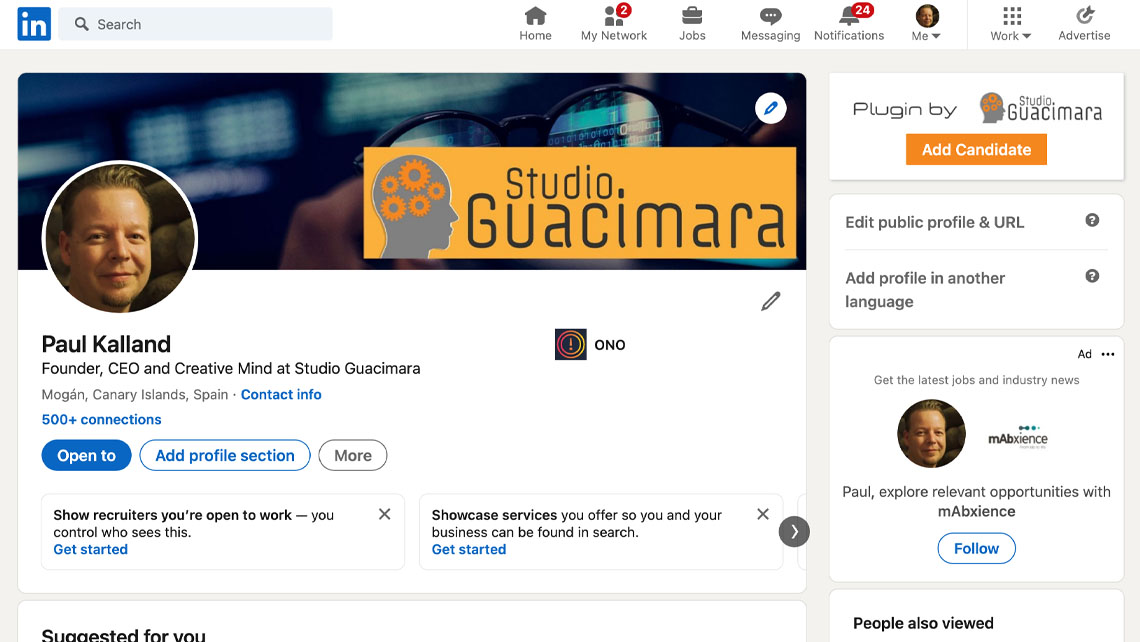Click the Add Candidate button
This screenshot has height=642, width=1140.
pos(976,149)
